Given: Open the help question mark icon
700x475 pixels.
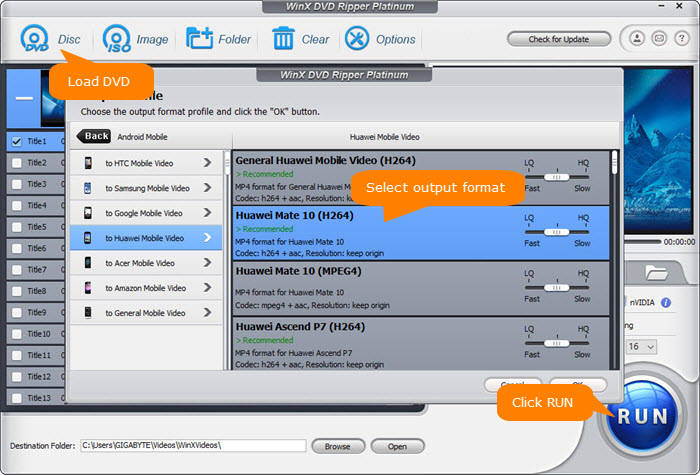Looking at the screenshot, I should tap(681, 38).
